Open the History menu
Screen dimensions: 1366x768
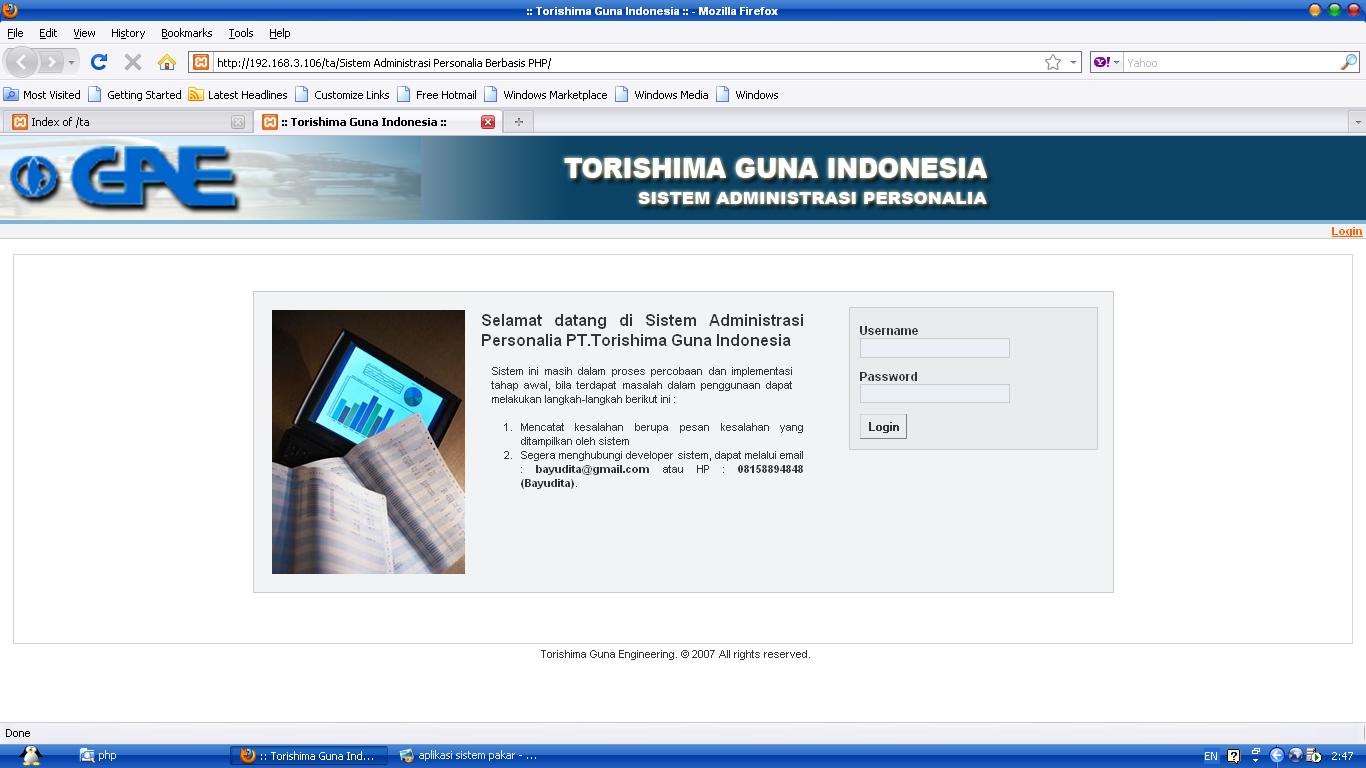[x=127, y=33]
